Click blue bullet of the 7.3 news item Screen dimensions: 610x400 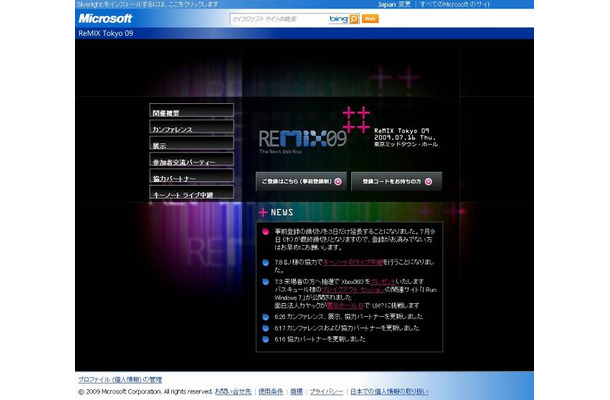click(265, 281)
